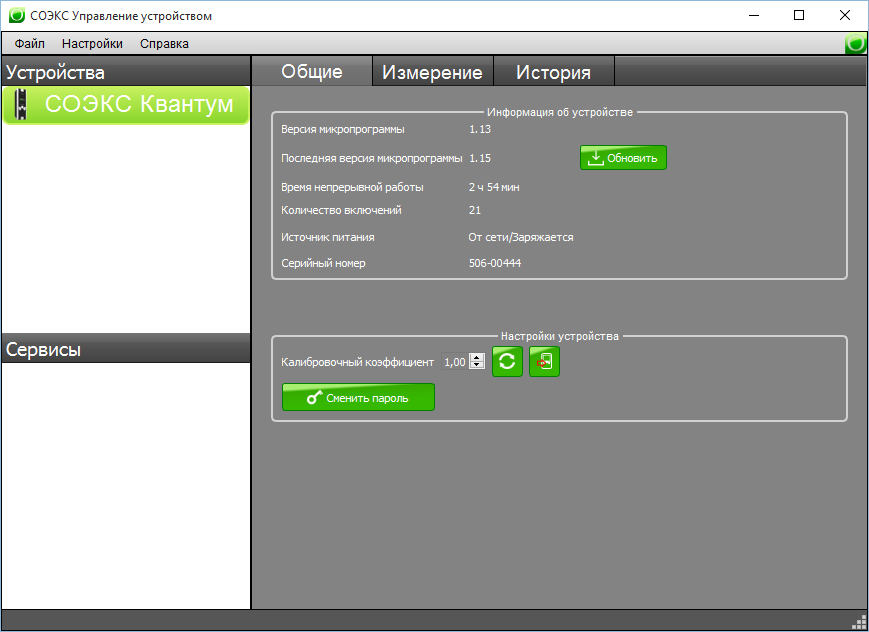The height and width of the screenshot is (632, 869).
Task: Switch to the История tab
Action: 554,72
